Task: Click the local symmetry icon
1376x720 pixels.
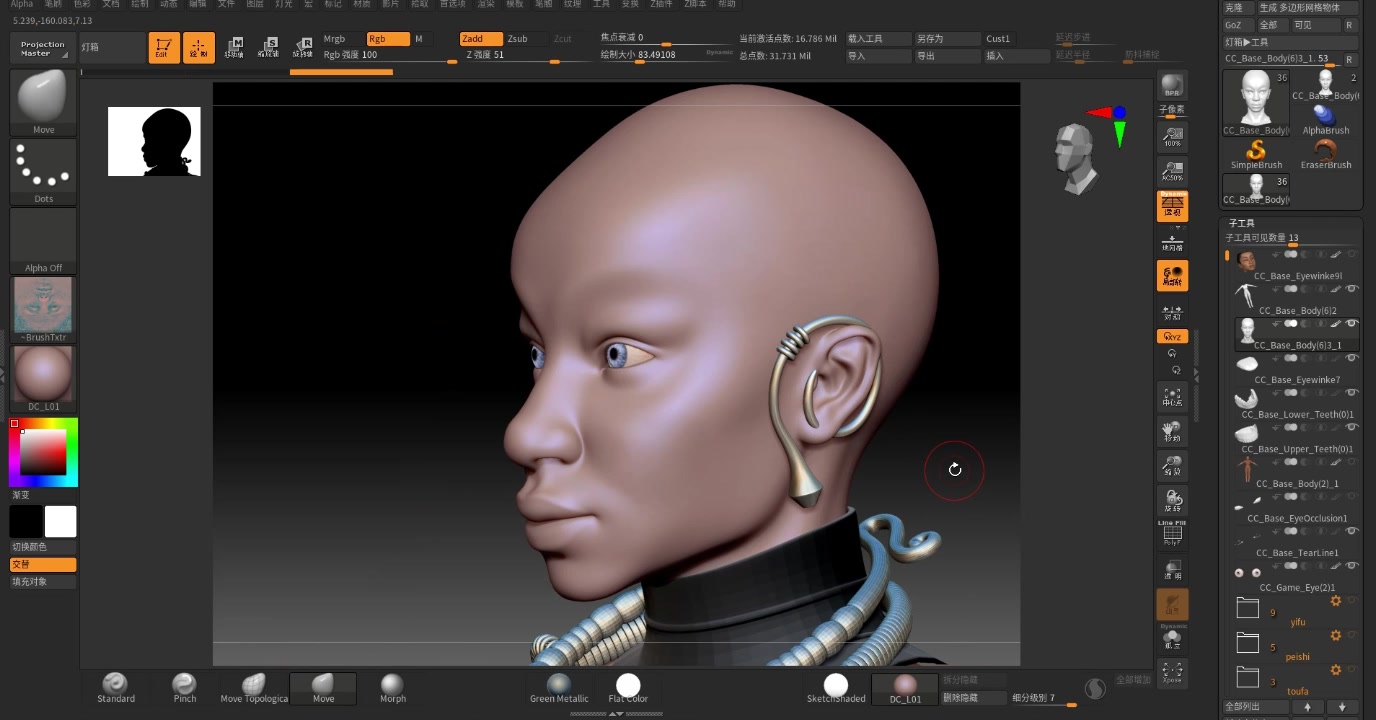Action: 1172,276
